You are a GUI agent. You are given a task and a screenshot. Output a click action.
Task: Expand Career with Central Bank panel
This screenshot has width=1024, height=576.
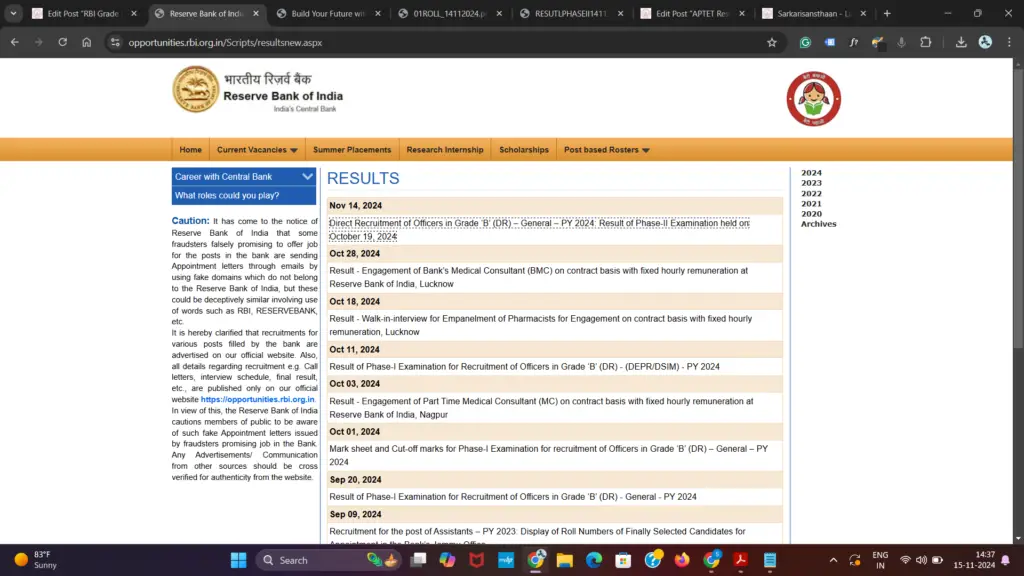click(x=244, y=176)
